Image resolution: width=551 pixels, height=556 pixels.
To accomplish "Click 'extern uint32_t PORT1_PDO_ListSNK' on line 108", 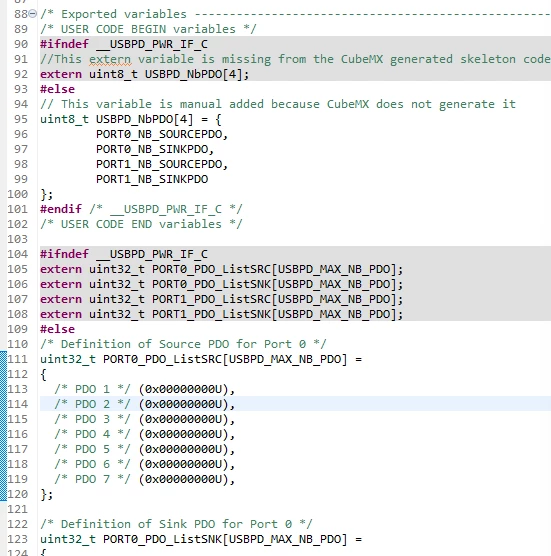I will pyautogui.click(x=155, y=314).
